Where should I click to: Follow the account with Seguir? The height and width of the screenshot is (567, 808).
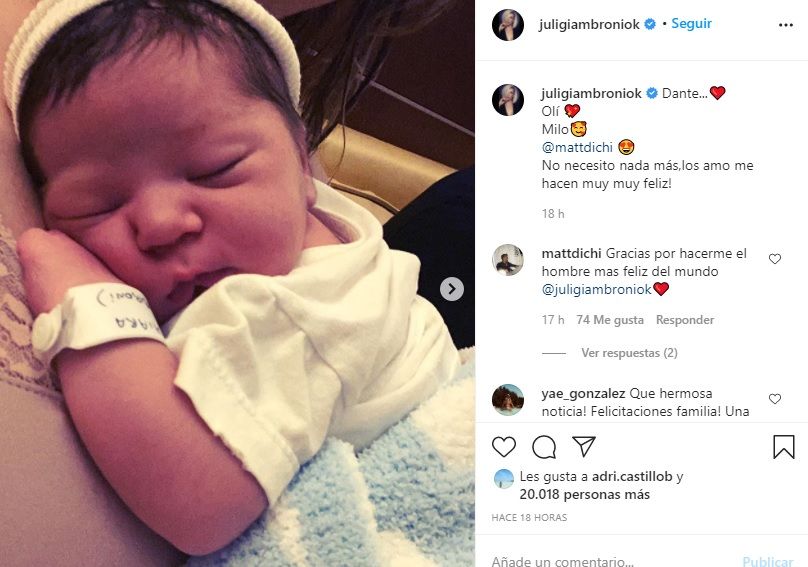coord(691,24)
